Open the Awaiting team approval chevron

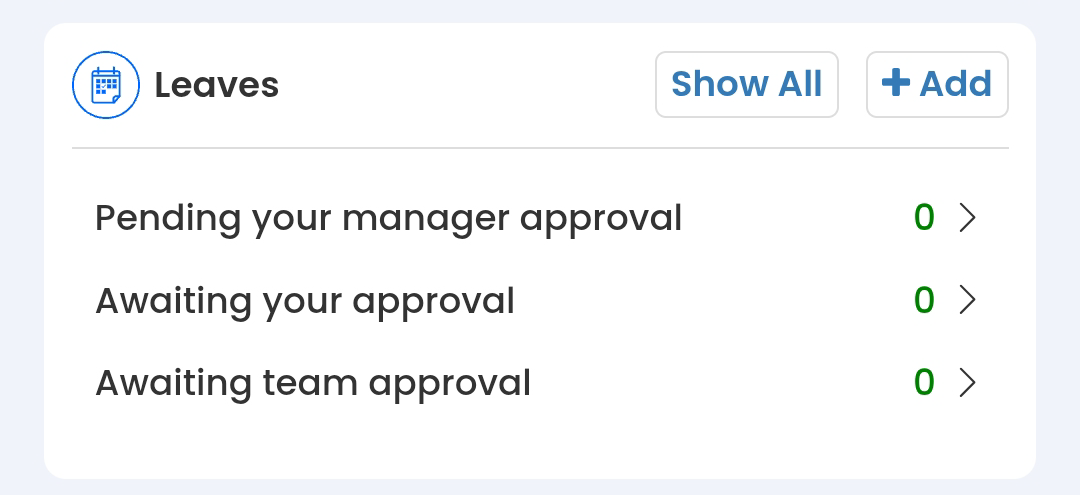point(966,382)
